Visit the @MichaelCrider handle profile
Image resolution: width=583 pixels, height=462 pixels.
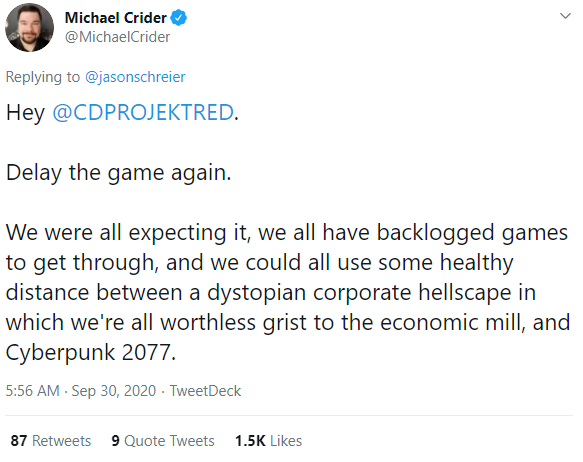pos(117,37)
